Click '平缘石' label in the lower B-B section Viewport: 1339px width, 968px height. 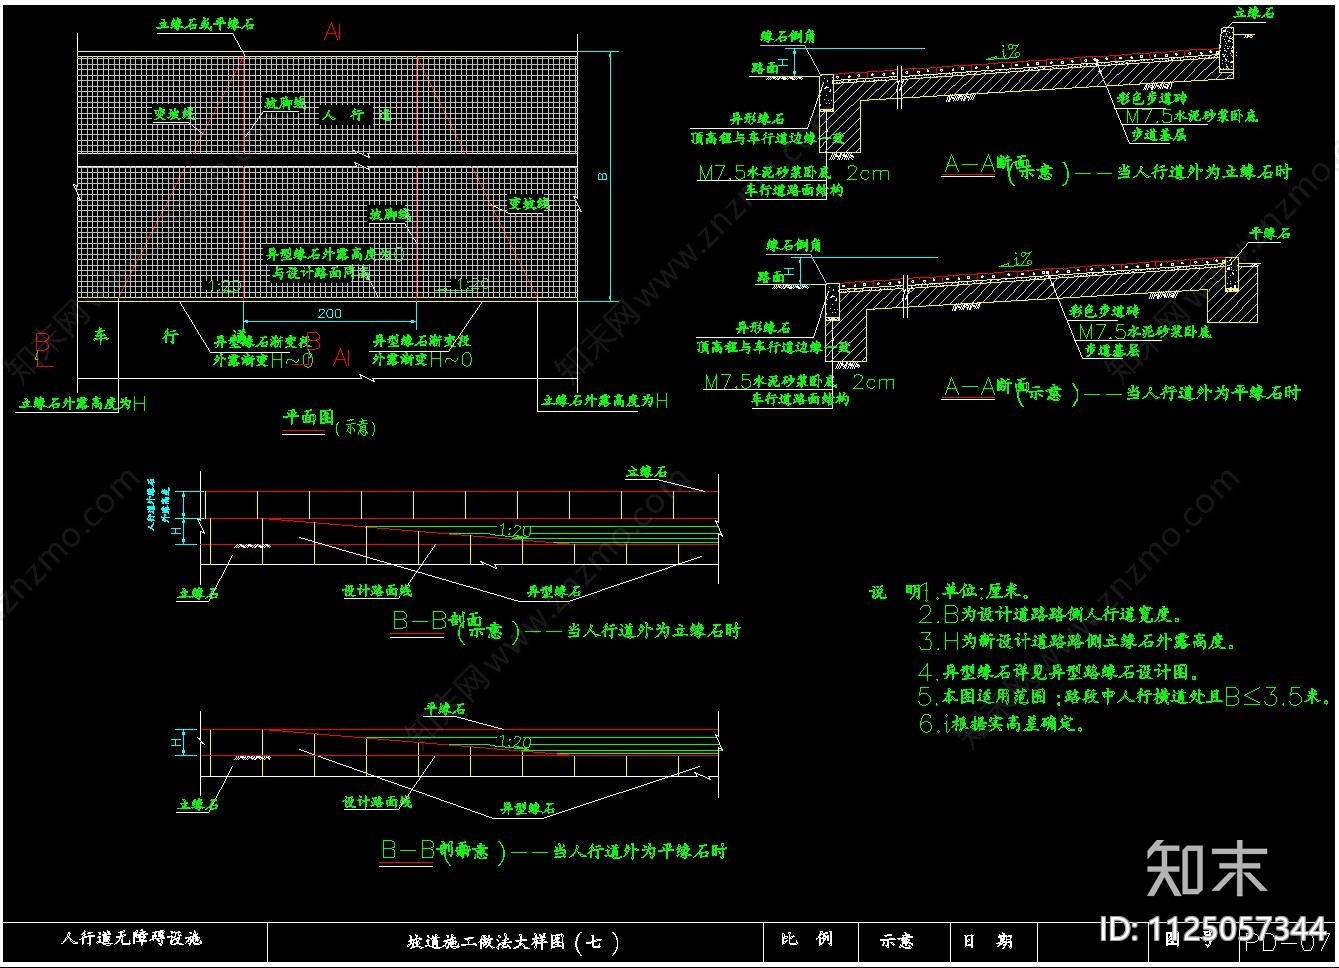(x=445, y=709)
